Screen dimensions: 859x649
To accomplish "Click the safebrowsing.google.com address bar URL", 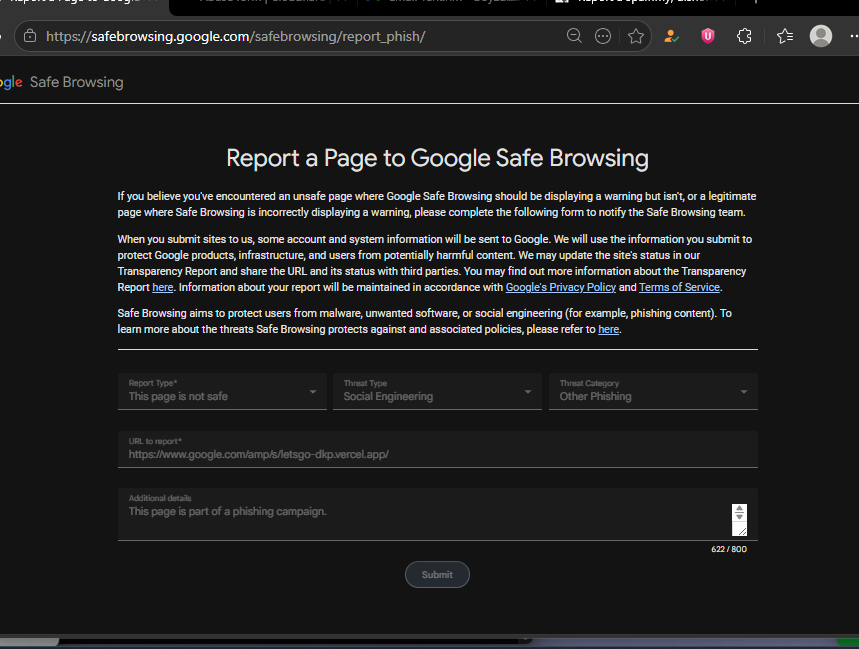I will tap(236, 36).
